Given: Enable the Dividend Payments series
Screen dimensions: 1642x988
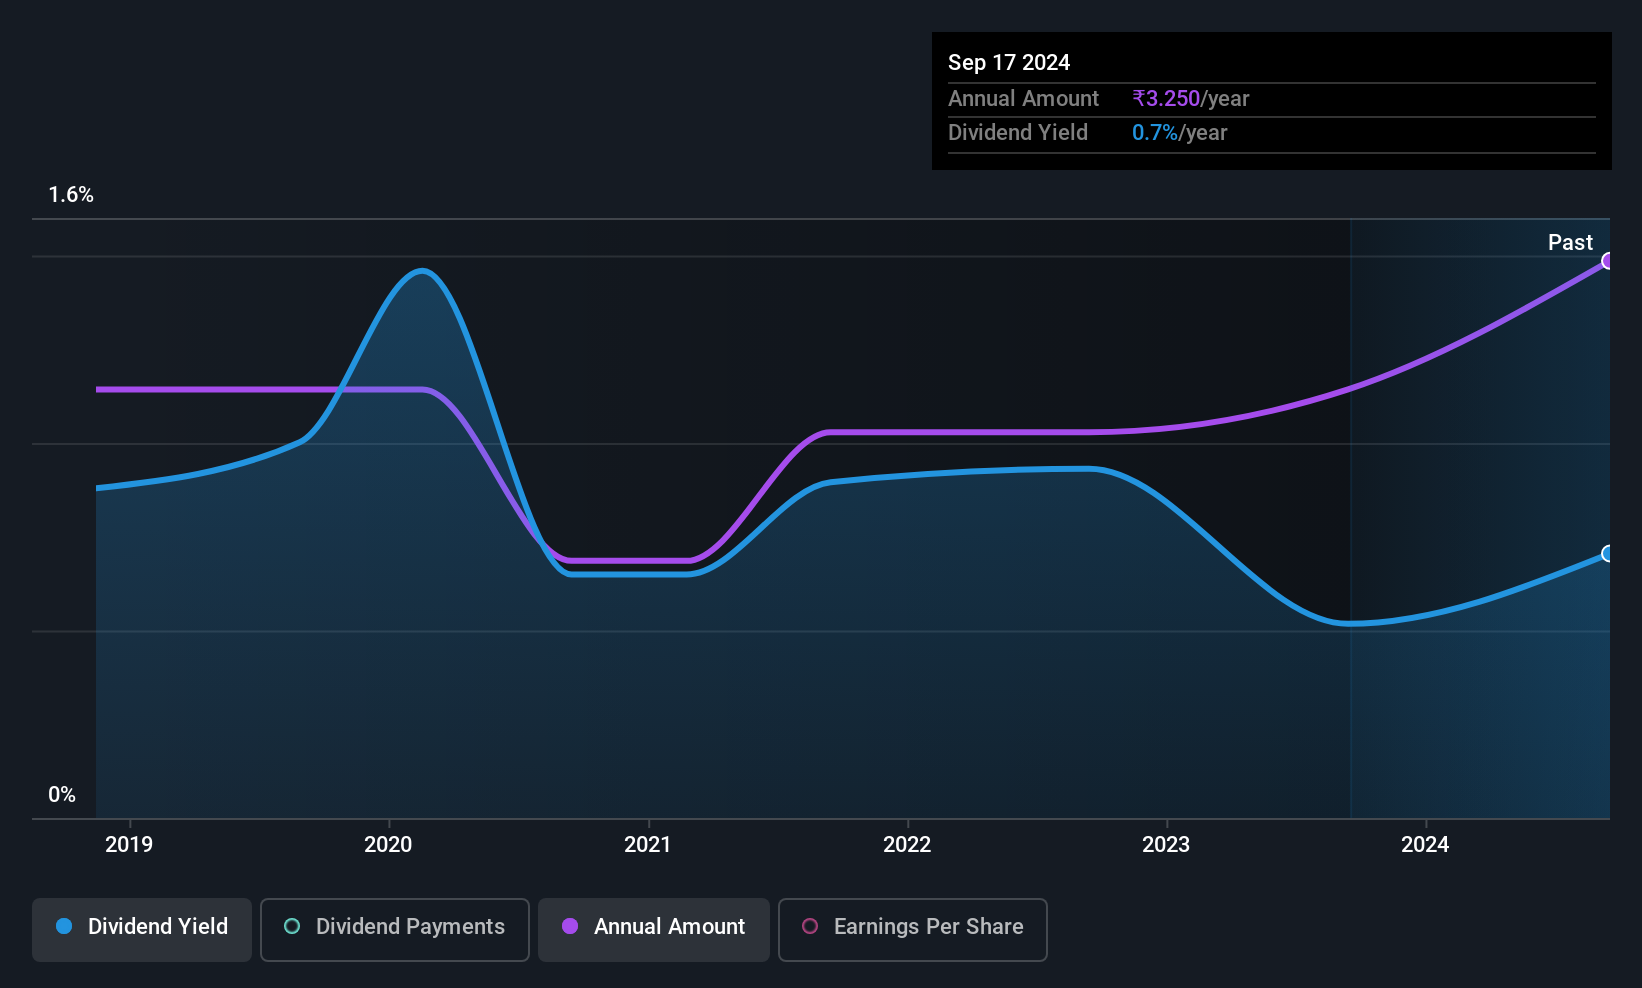Looking at the screenshot, I should pos(395,929).
